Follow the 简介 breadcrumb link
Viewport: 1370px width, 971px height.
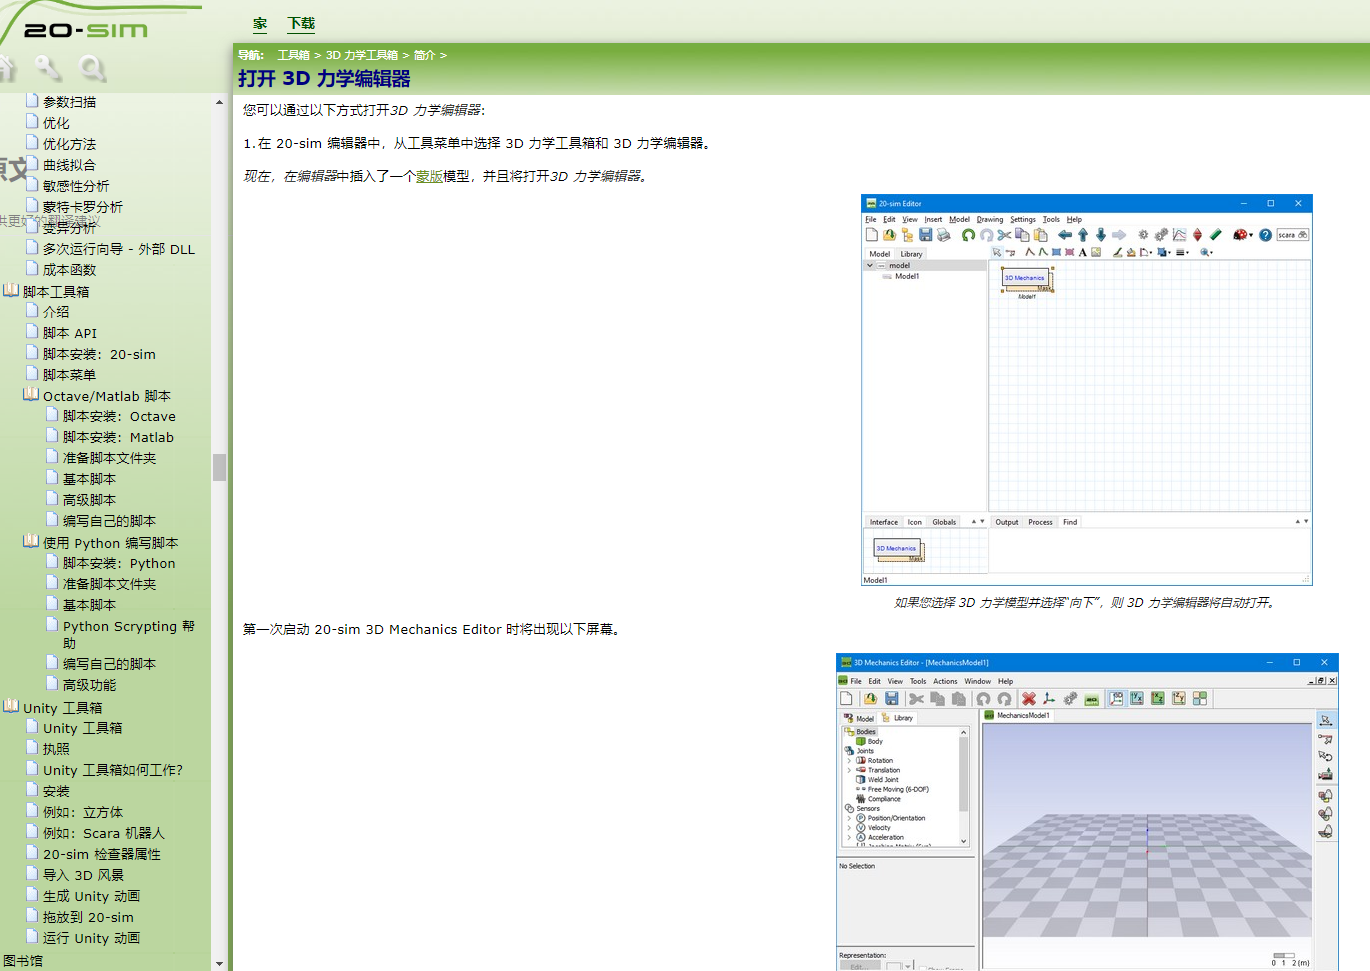click(x=424, y=55)
